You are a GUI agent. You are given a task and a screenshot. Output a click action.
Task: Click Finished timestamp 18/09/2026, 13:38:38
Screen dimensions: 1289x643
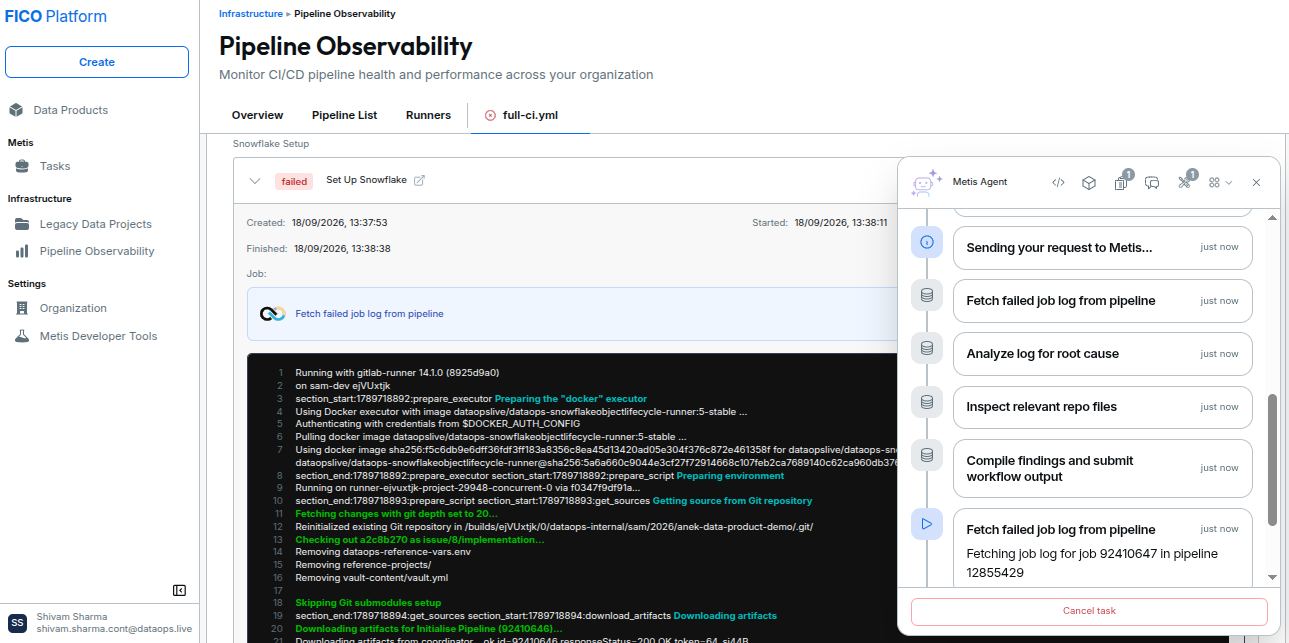[342, 248]
